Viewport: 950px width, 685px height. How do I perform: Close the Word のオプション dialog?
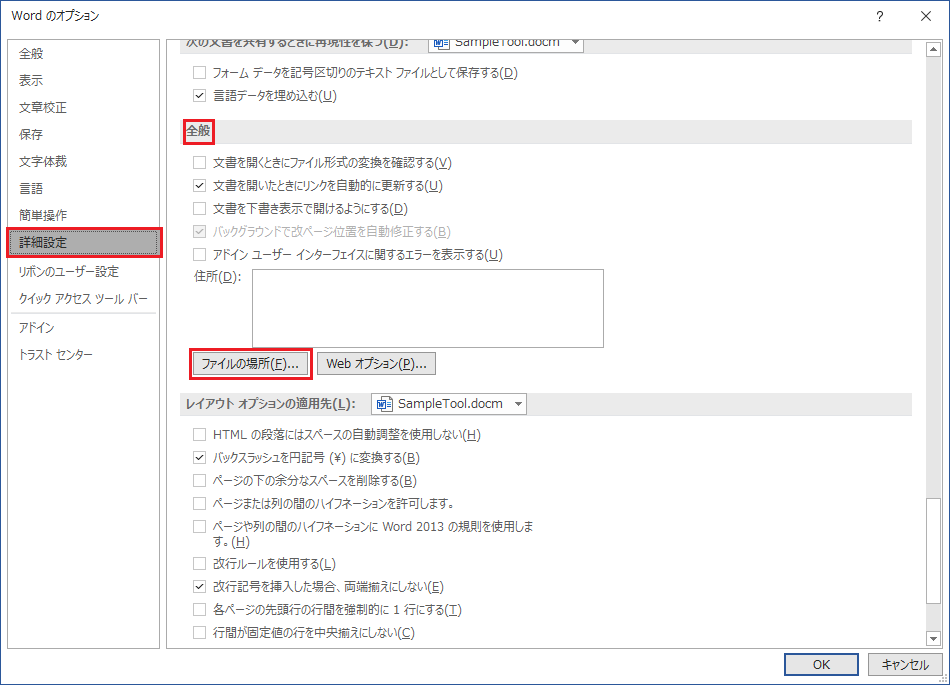coord(926,16)
